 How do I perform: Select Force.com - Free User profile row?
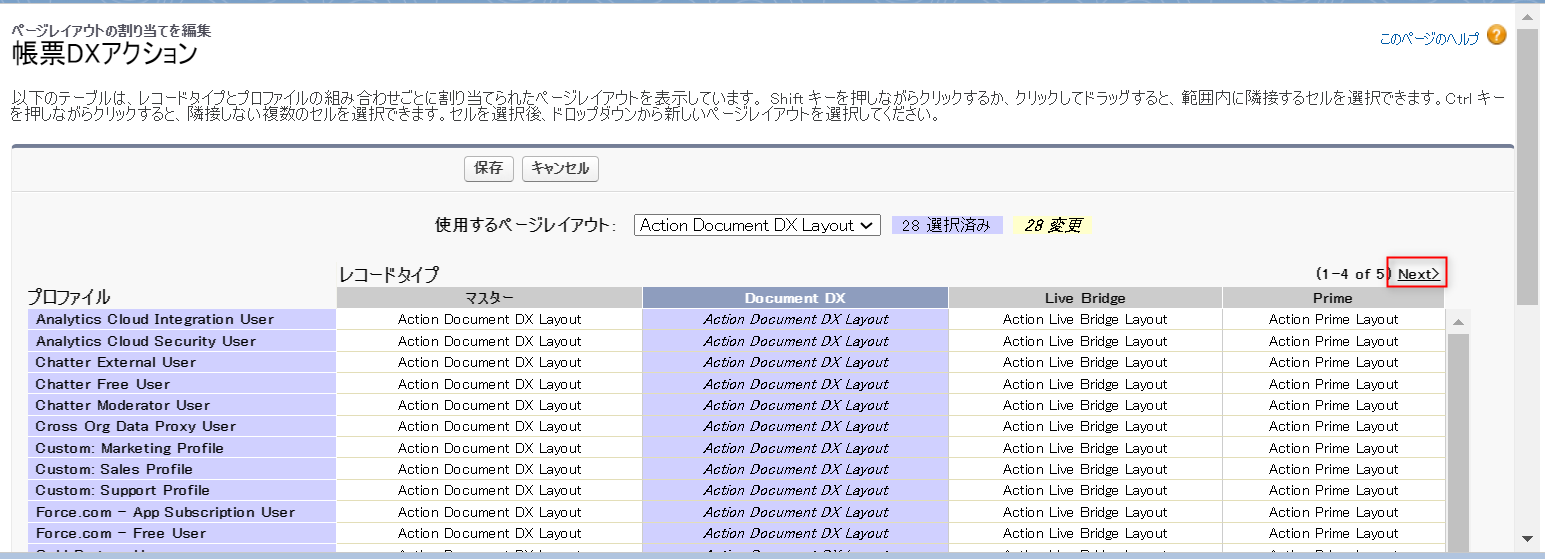pyautogui.click(x=121, y=533)
